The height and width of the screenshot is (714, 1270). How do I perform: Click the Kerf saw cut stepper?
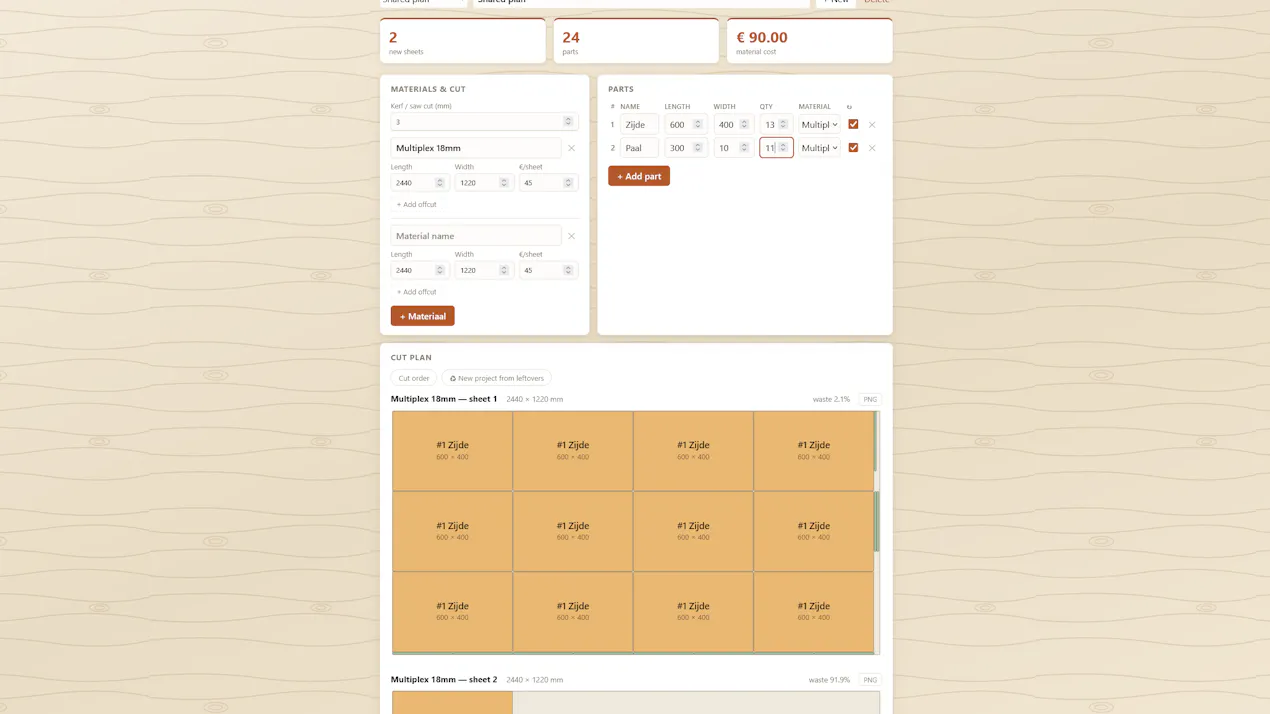click(568, 121)
